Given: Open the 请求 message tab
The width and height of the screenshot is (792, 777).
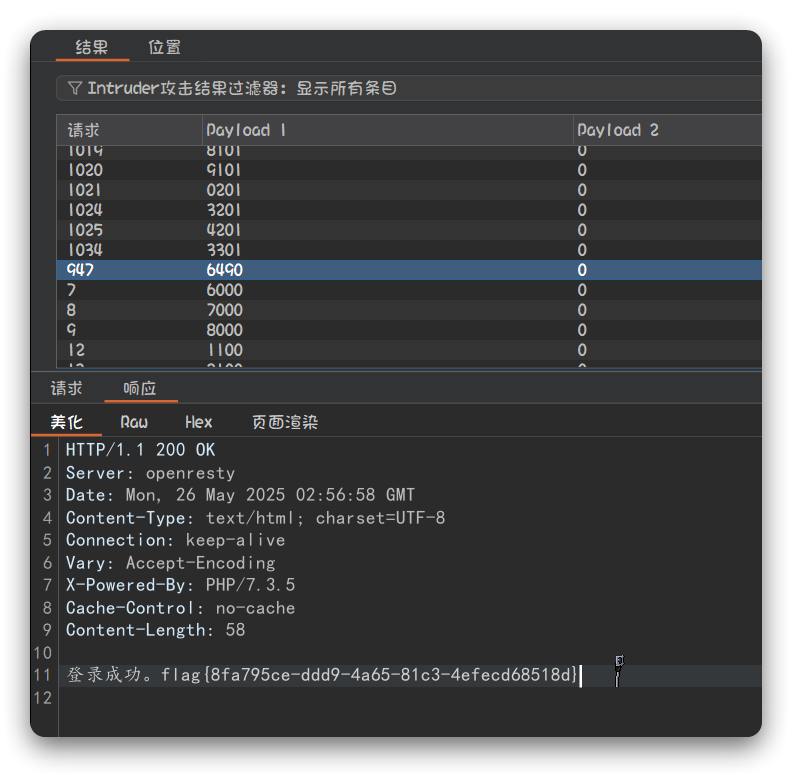Looking at the screenshot, I should pyautogui.click(x=67, y=389).
